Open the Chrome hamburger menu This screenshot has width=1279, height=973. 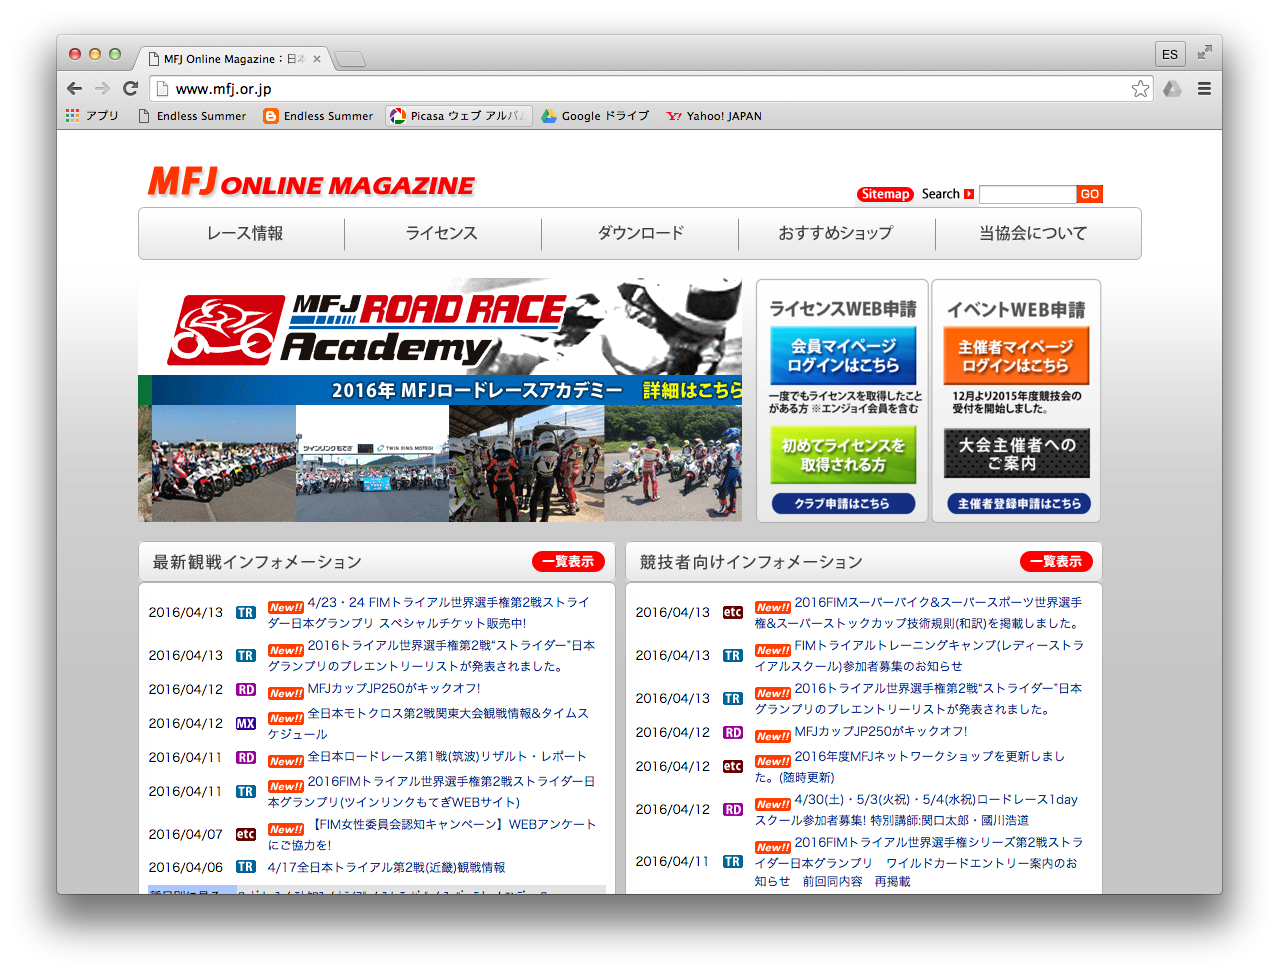pos(1204,89)
